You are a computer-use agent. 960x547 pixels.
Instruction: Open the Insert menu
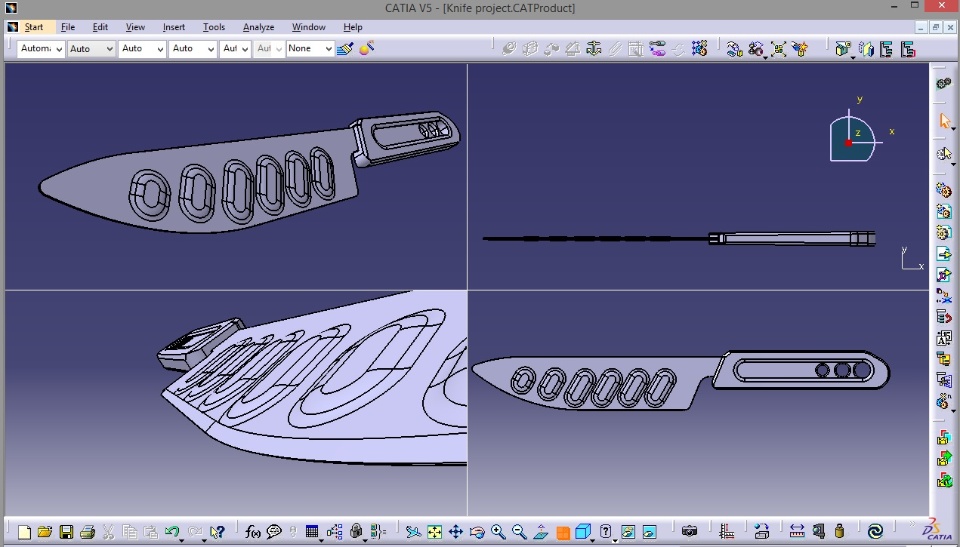pyautogui.click(x=174, y=27)
